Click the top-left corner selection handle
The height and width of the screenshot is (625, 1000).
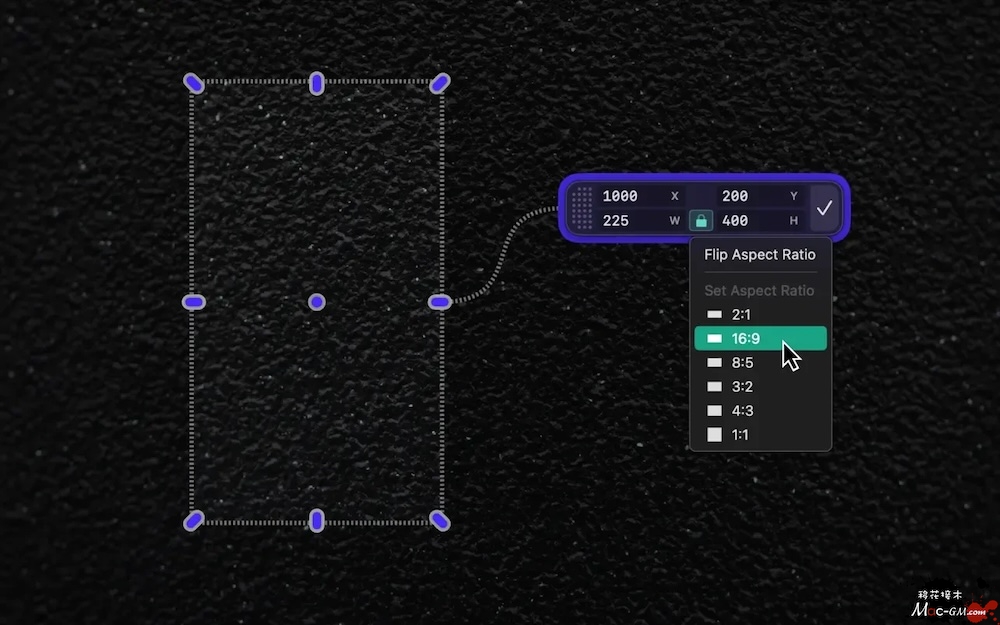point(194,83)
